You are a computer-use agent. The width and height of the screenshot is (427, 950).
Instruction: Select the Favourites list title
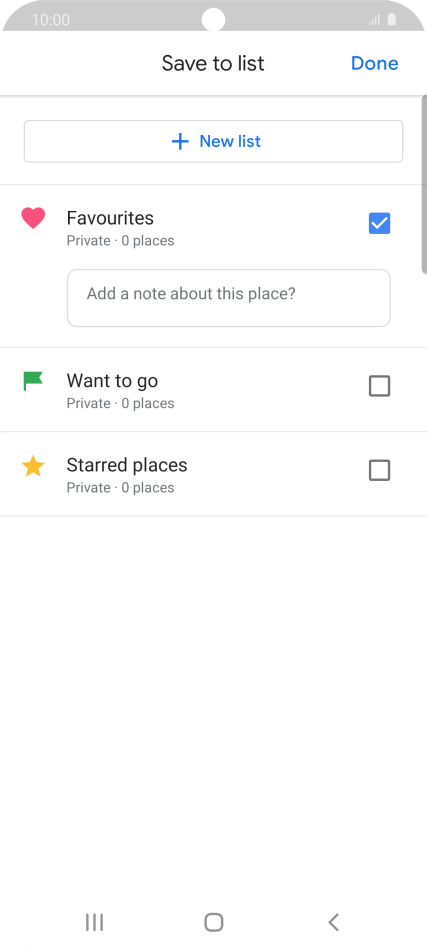tap(110, 218)
